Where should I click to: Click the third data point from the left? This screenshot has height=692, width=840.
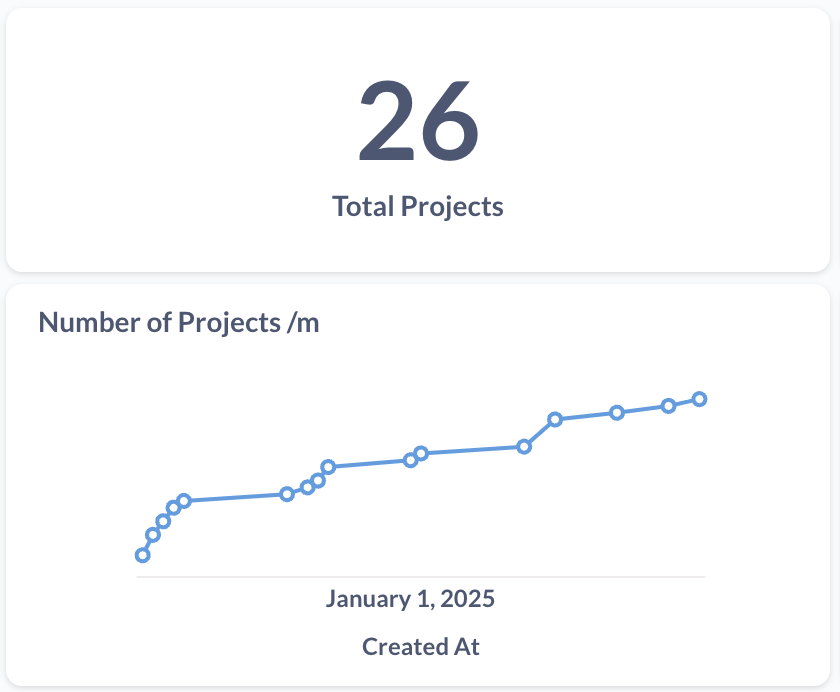tap(163, 521)
